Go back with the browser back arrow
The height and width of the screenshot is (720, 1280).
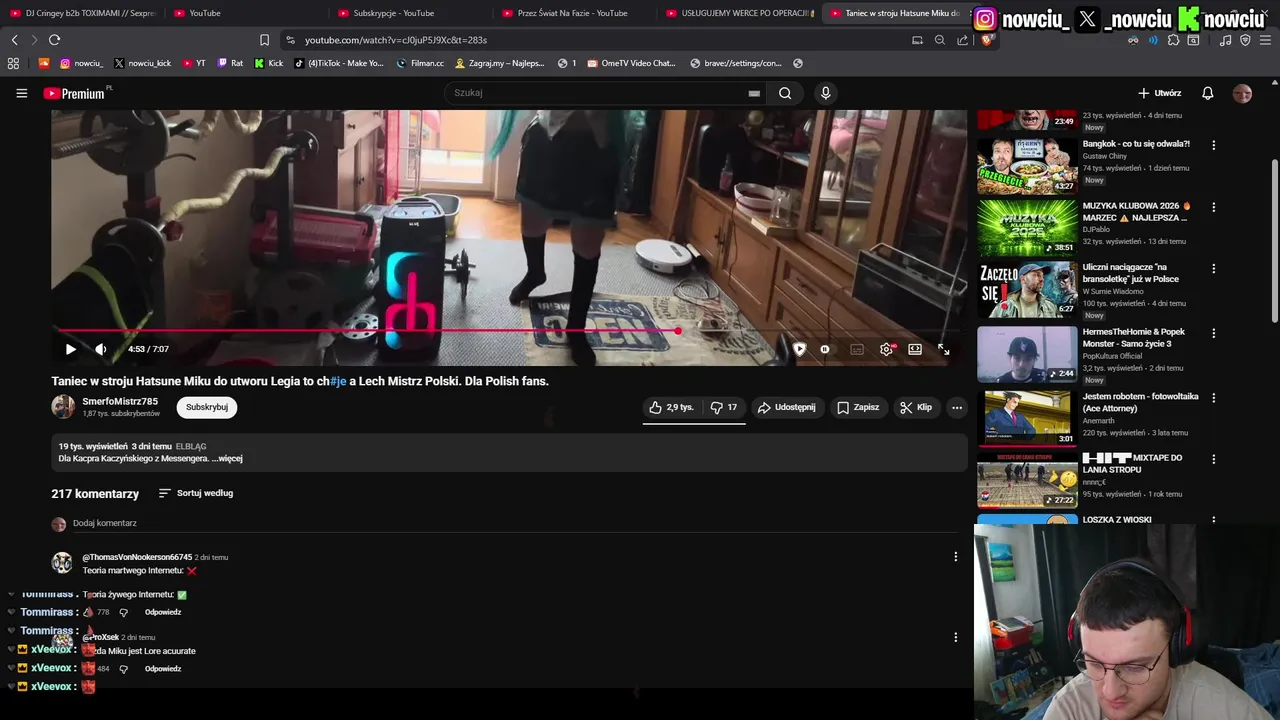[14, 40]
